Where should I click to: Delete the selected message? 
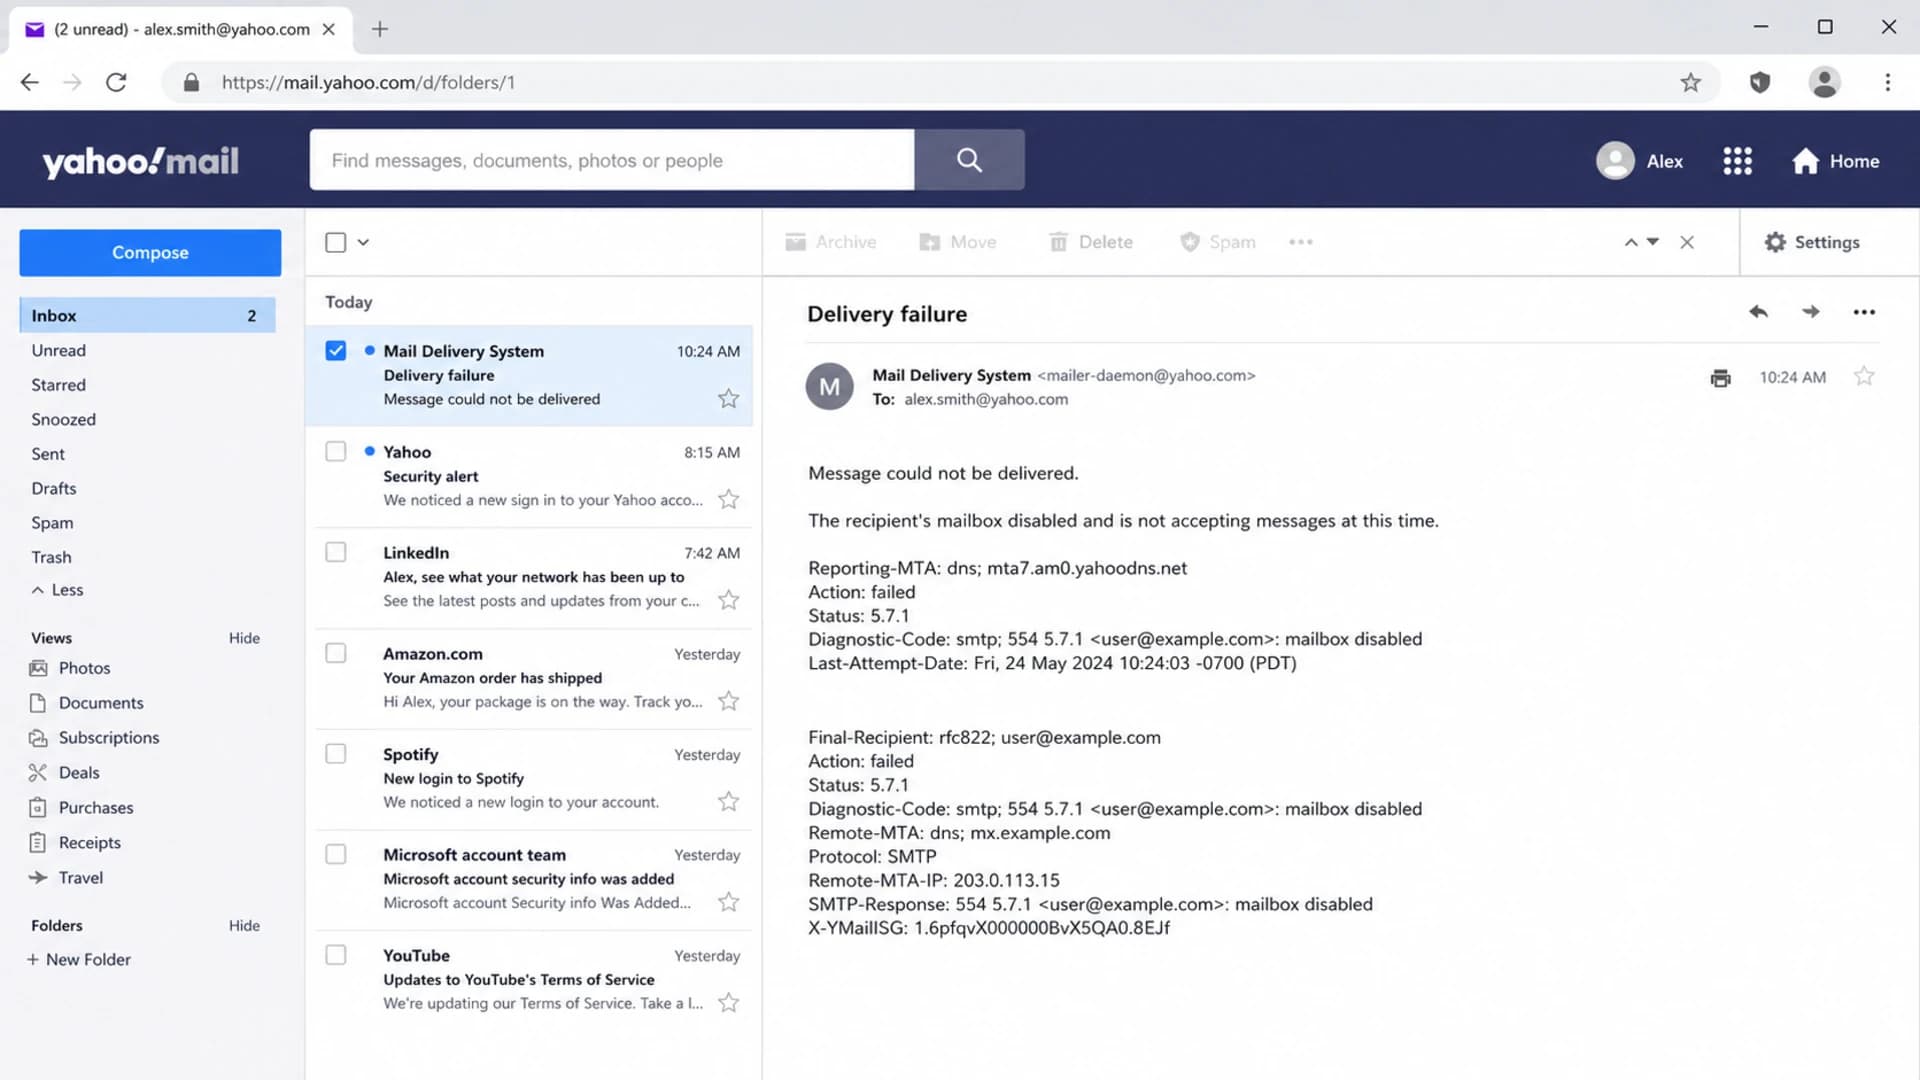pyautogui.click(x=1091, y=242)
